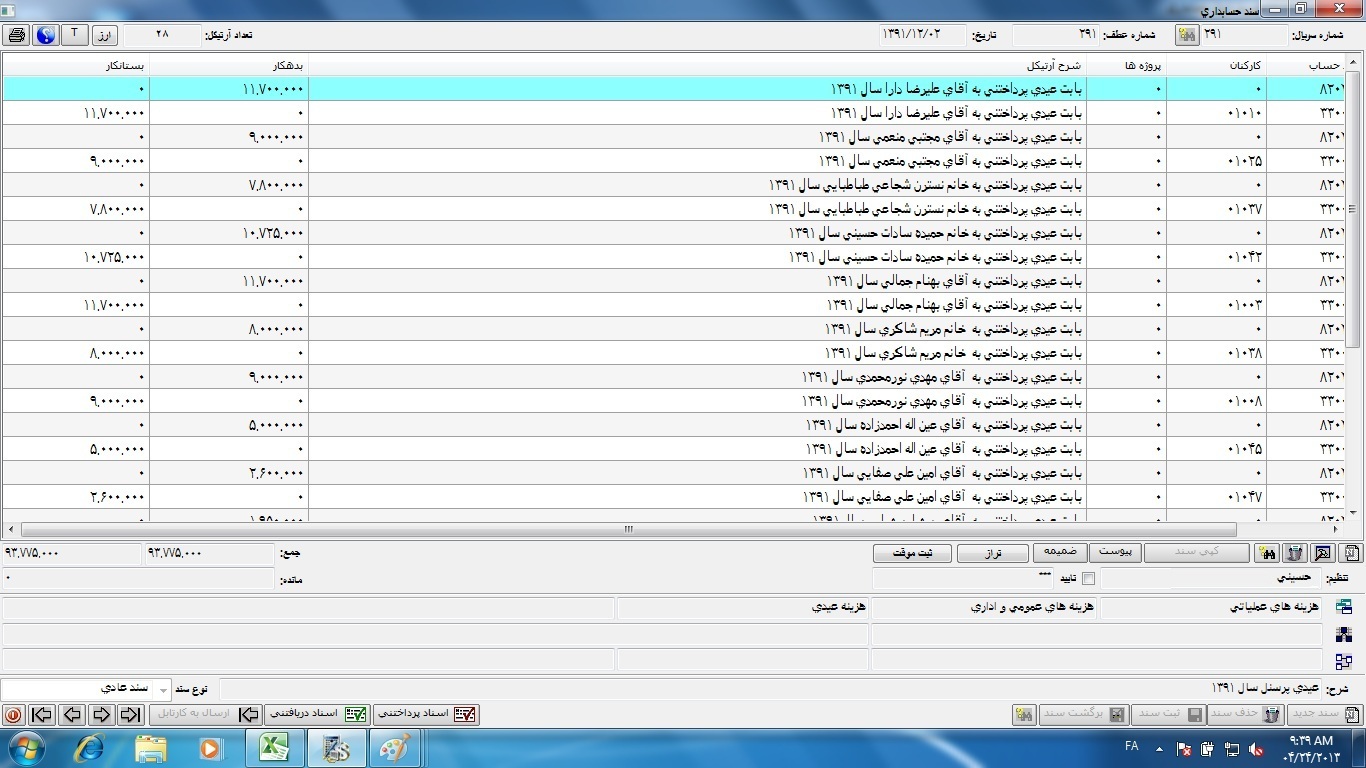Viewport: 1366px width, 768px height.
Task: Open media player taskbar icon
Action: tap(210, 748)
